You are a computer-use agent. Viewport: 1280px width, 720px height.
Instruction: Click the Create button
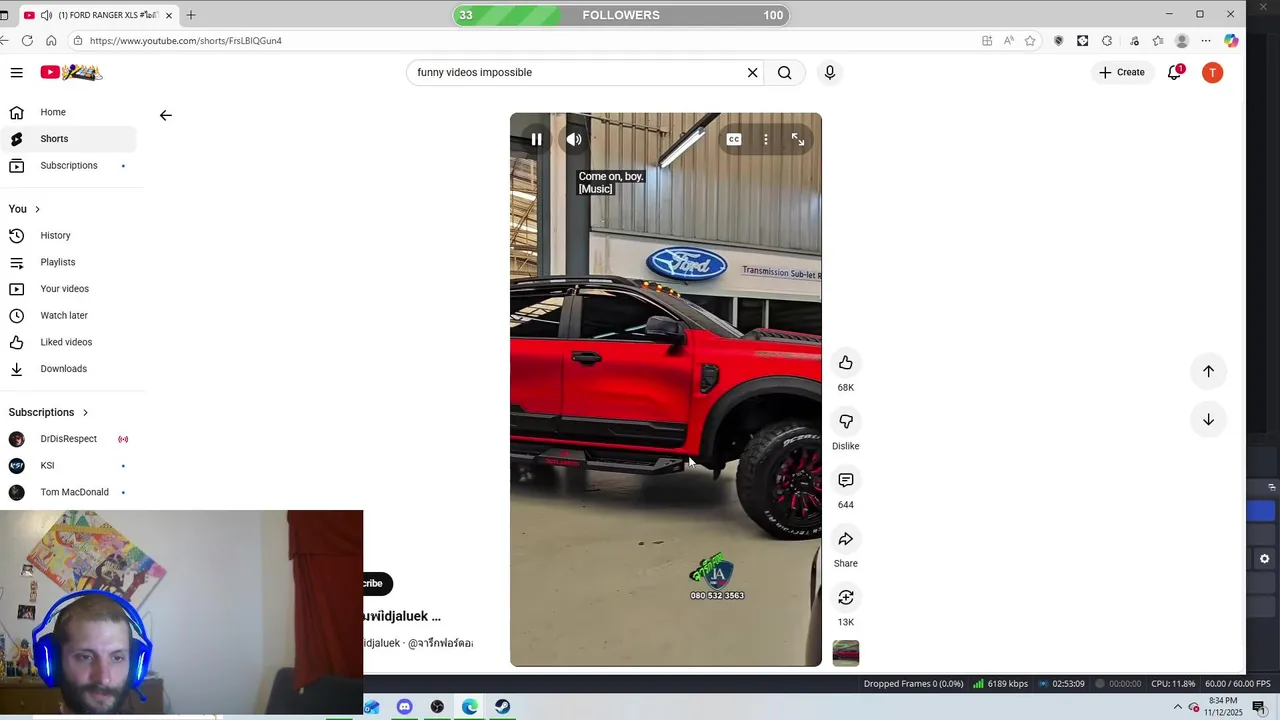pyautogui.click(x=1121, y=72)
